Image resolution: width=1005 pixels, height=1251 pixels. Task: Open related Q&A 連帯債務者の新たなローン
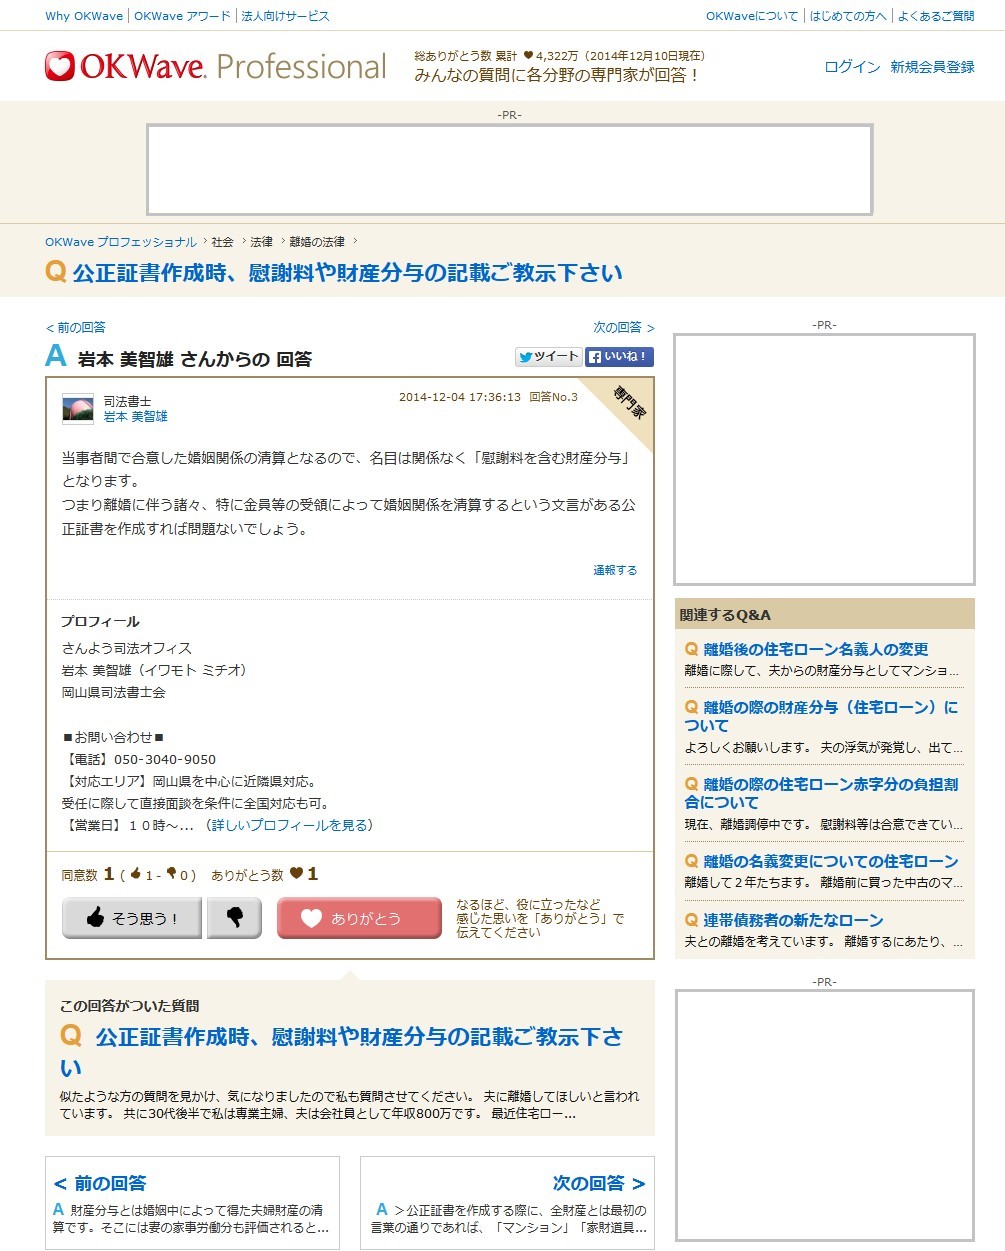click(x=793, y=920)
